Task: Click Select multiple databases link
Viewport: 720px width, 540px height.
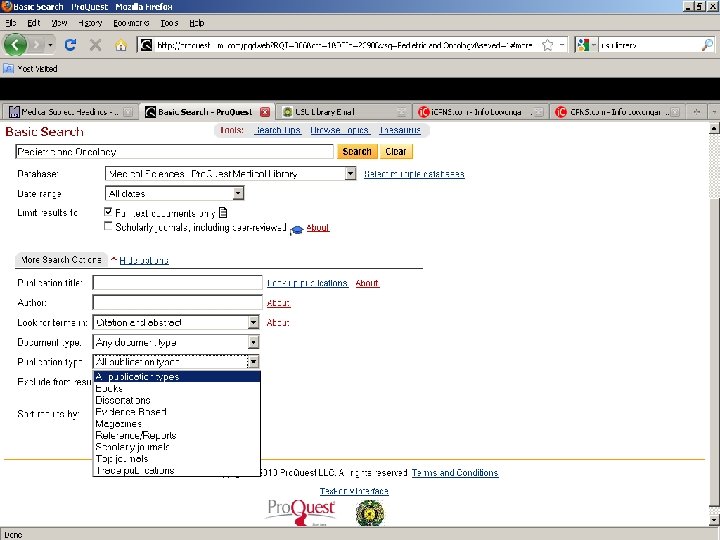Action: coord(414,174)
